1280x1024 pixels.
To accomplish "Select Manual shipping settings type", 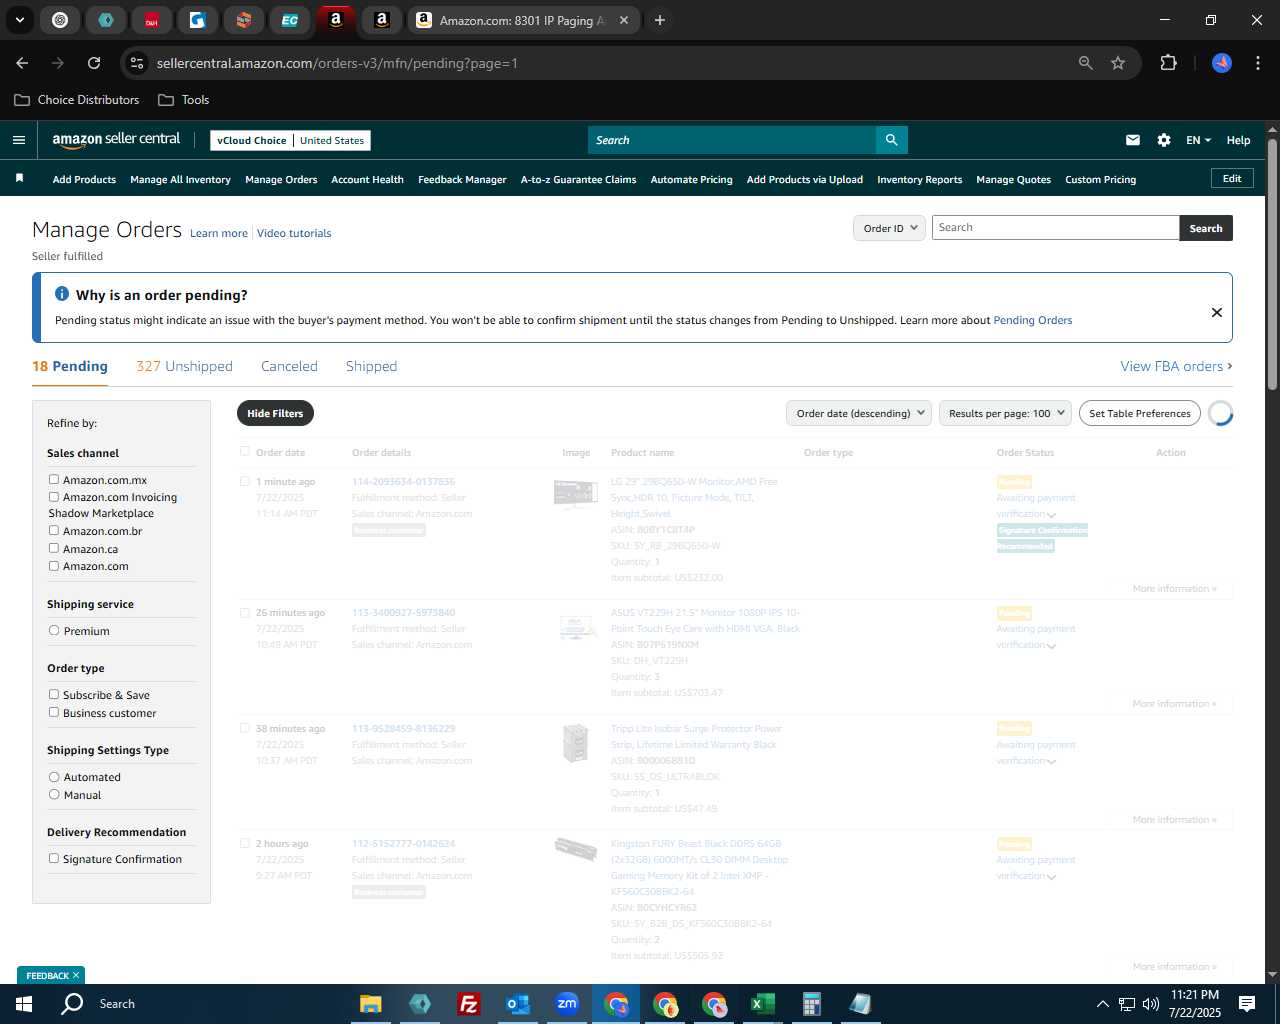I will click(x=54, y=795).
